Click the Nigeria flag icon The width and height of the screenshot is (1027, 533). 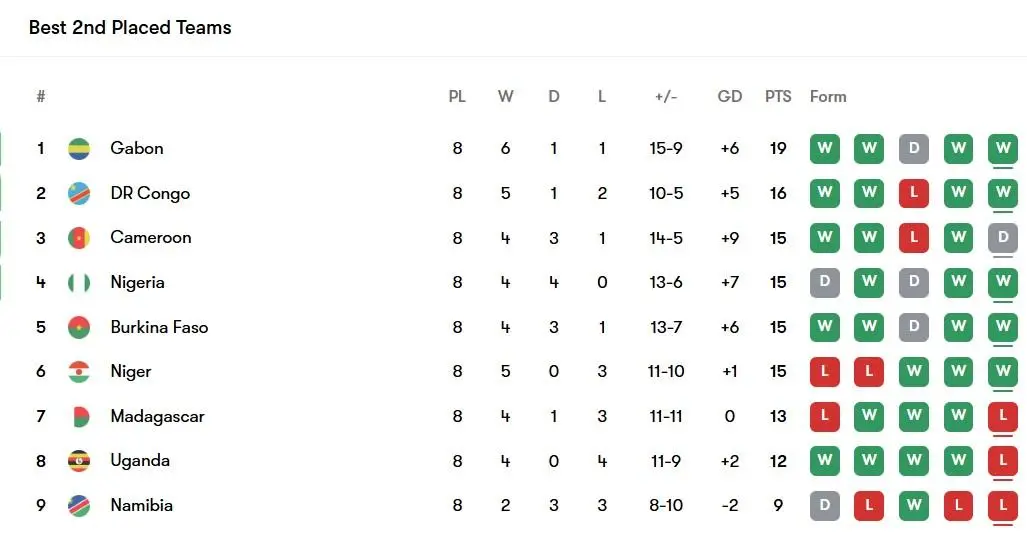click(x=79, y=283)
